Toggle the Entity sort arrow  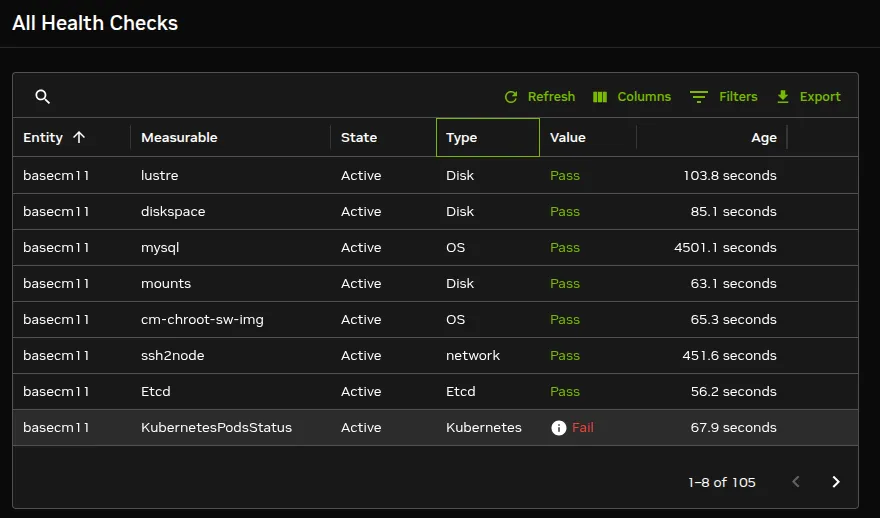(x=79, y=137)
